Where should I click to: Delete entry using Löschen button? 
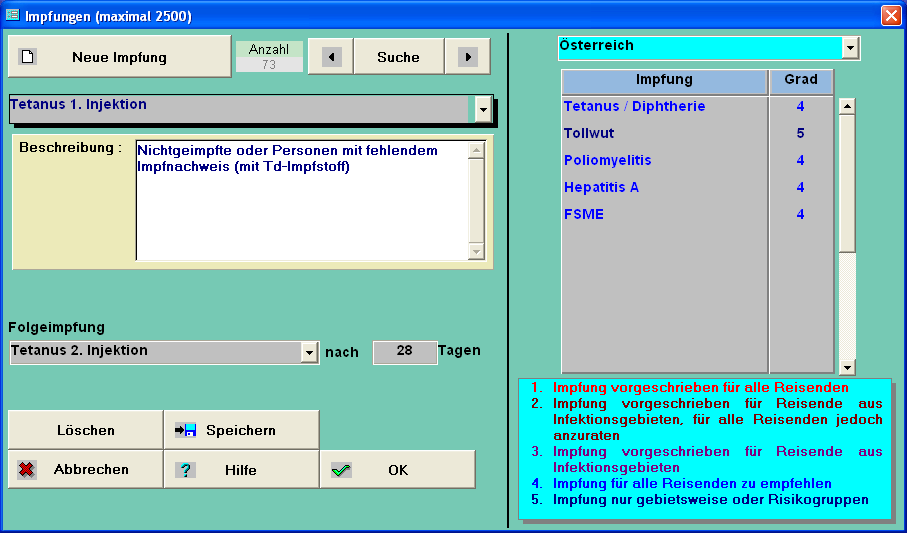click(86, 430)
